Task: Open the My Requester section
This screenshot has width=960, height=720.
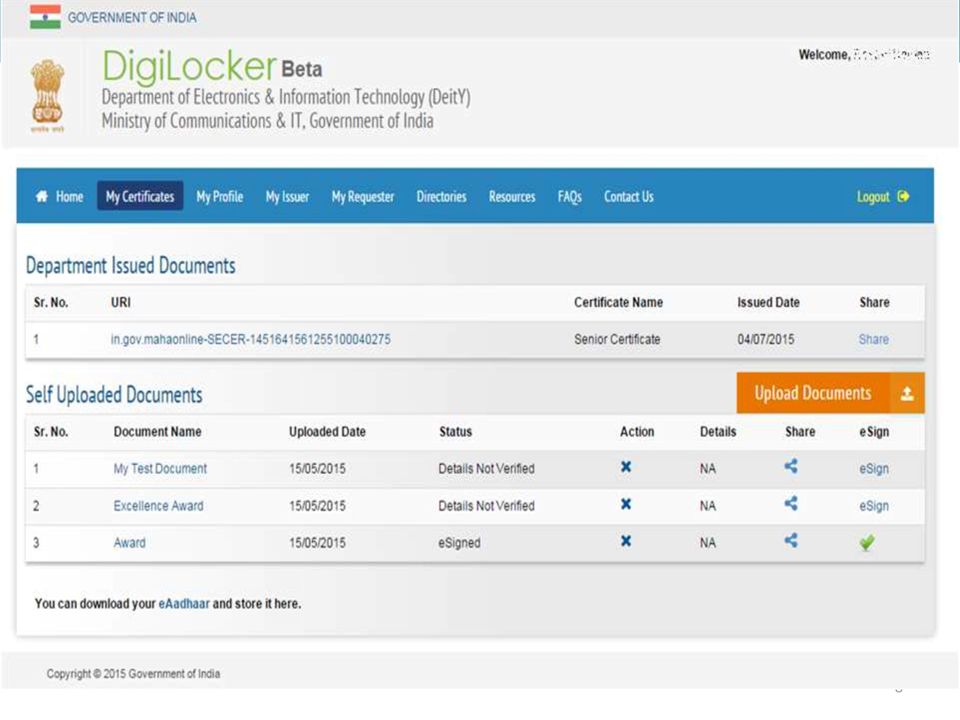Action: (363, 197)
